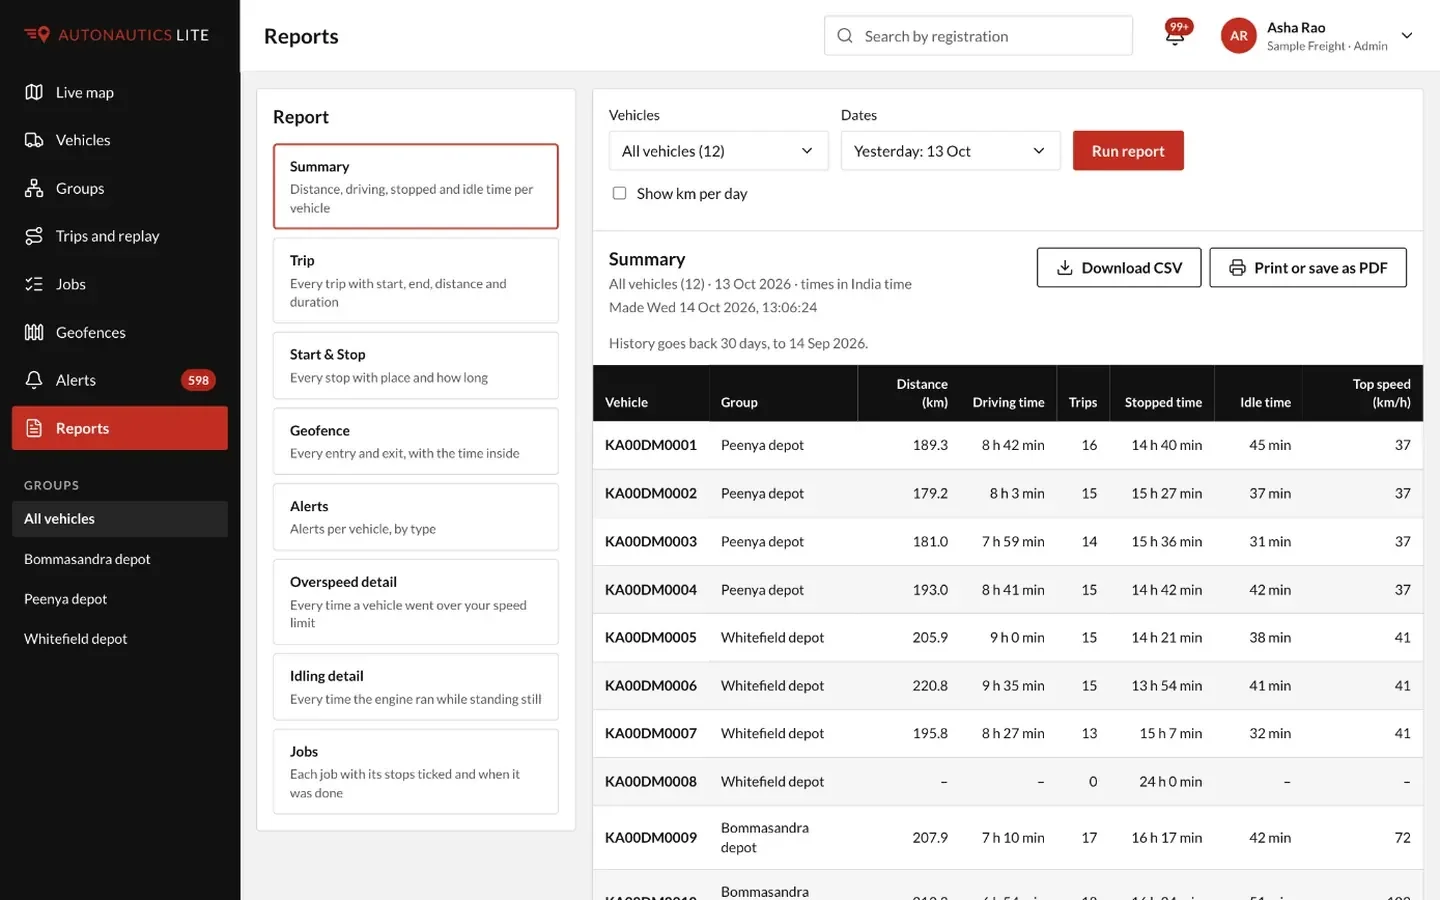
Task: Click the 598 alerts count badge
Action: pyautogui.click(x=198, y=380)
